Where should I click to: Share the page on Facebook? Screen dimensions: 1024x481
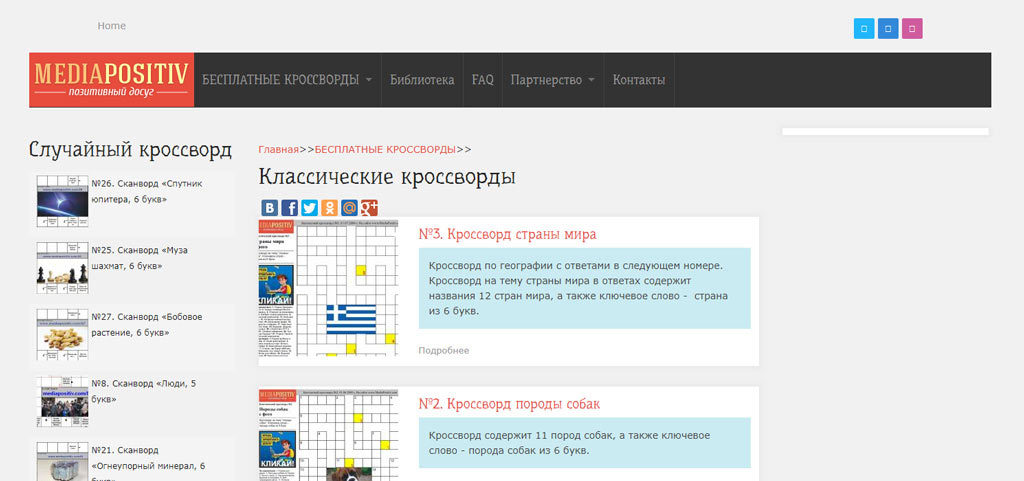(289, 208)
